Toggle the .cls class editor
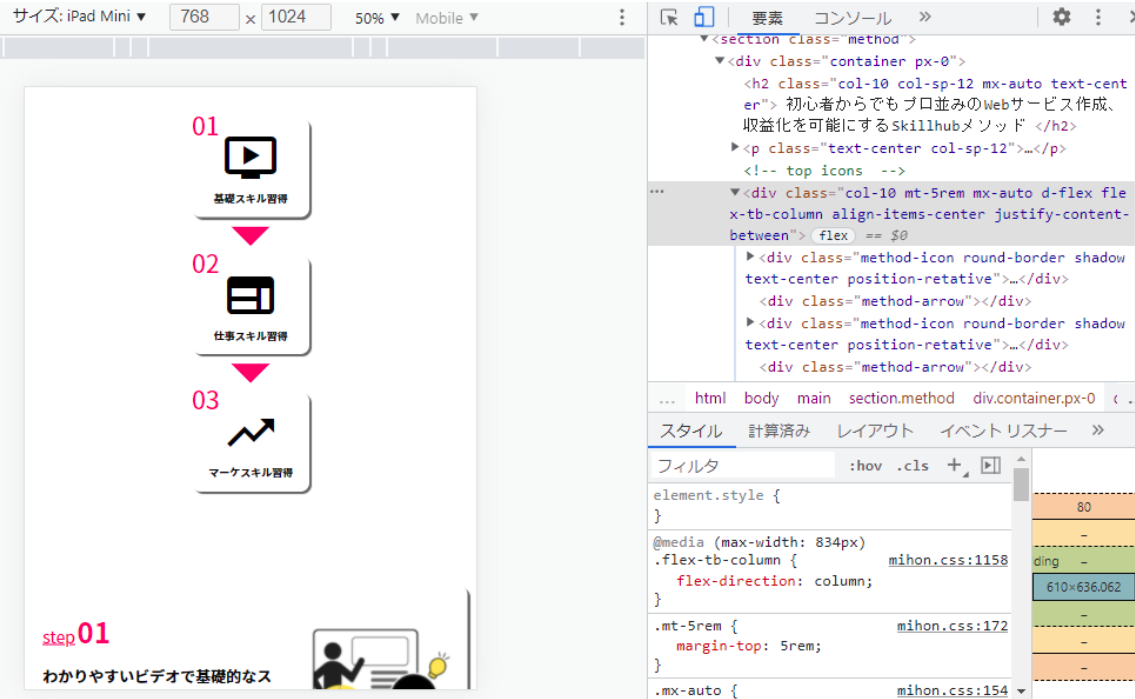This screenshot has width=1135, height=699. [x=912, y=466]
